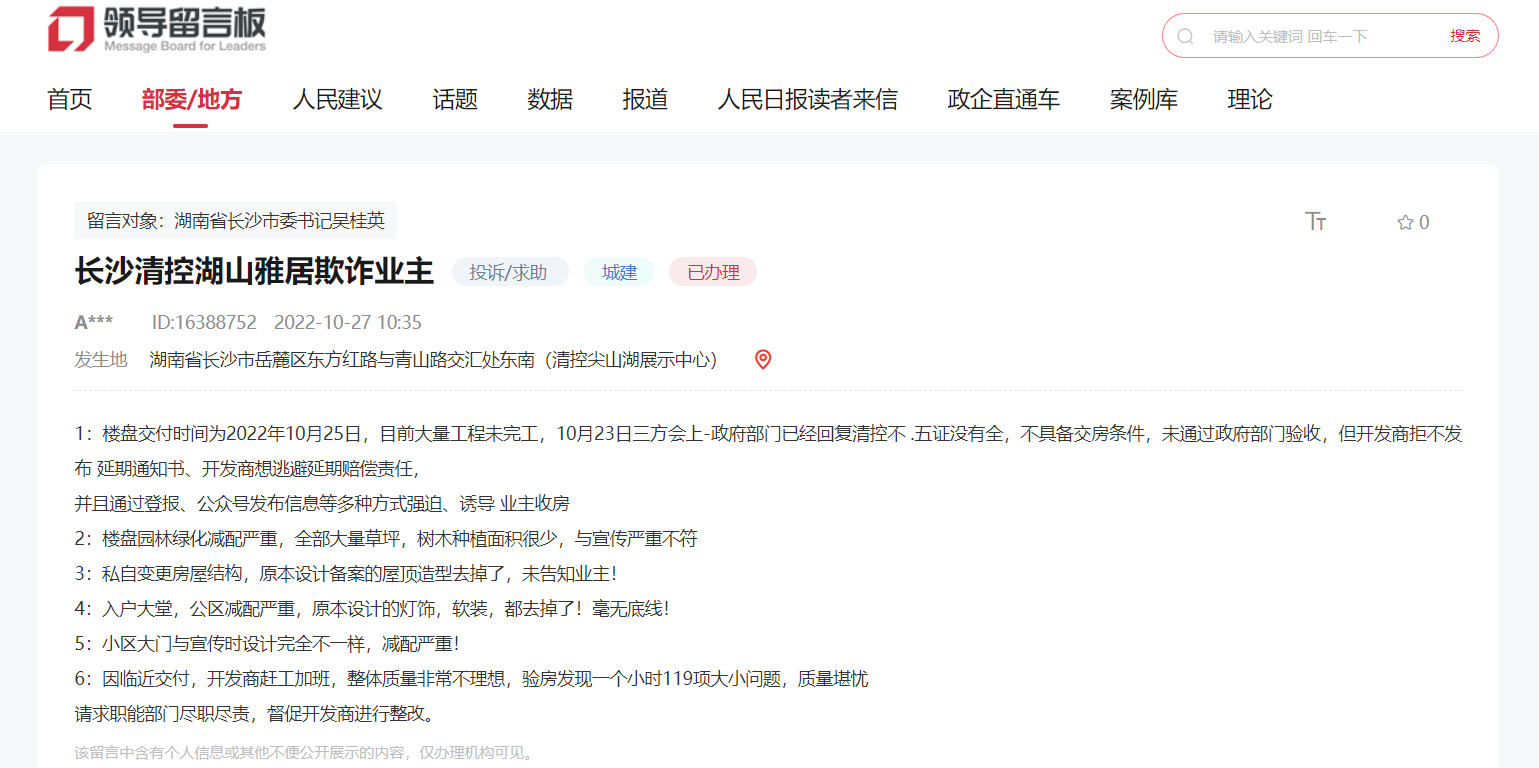This screenshot has height=768, width=1539.
Task: Click the date 2022-10-27 10:35
Action: 348,322
